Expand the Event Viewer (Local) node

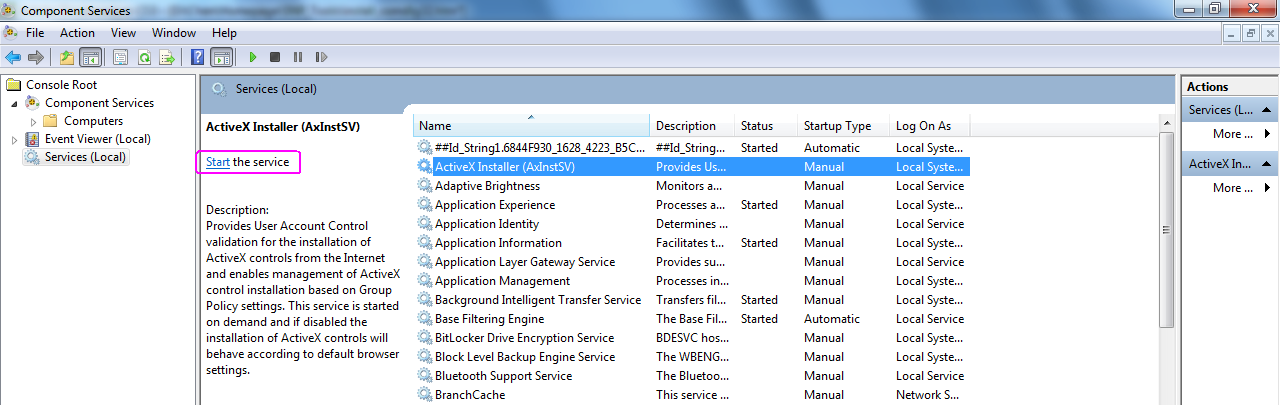[14, 139]
